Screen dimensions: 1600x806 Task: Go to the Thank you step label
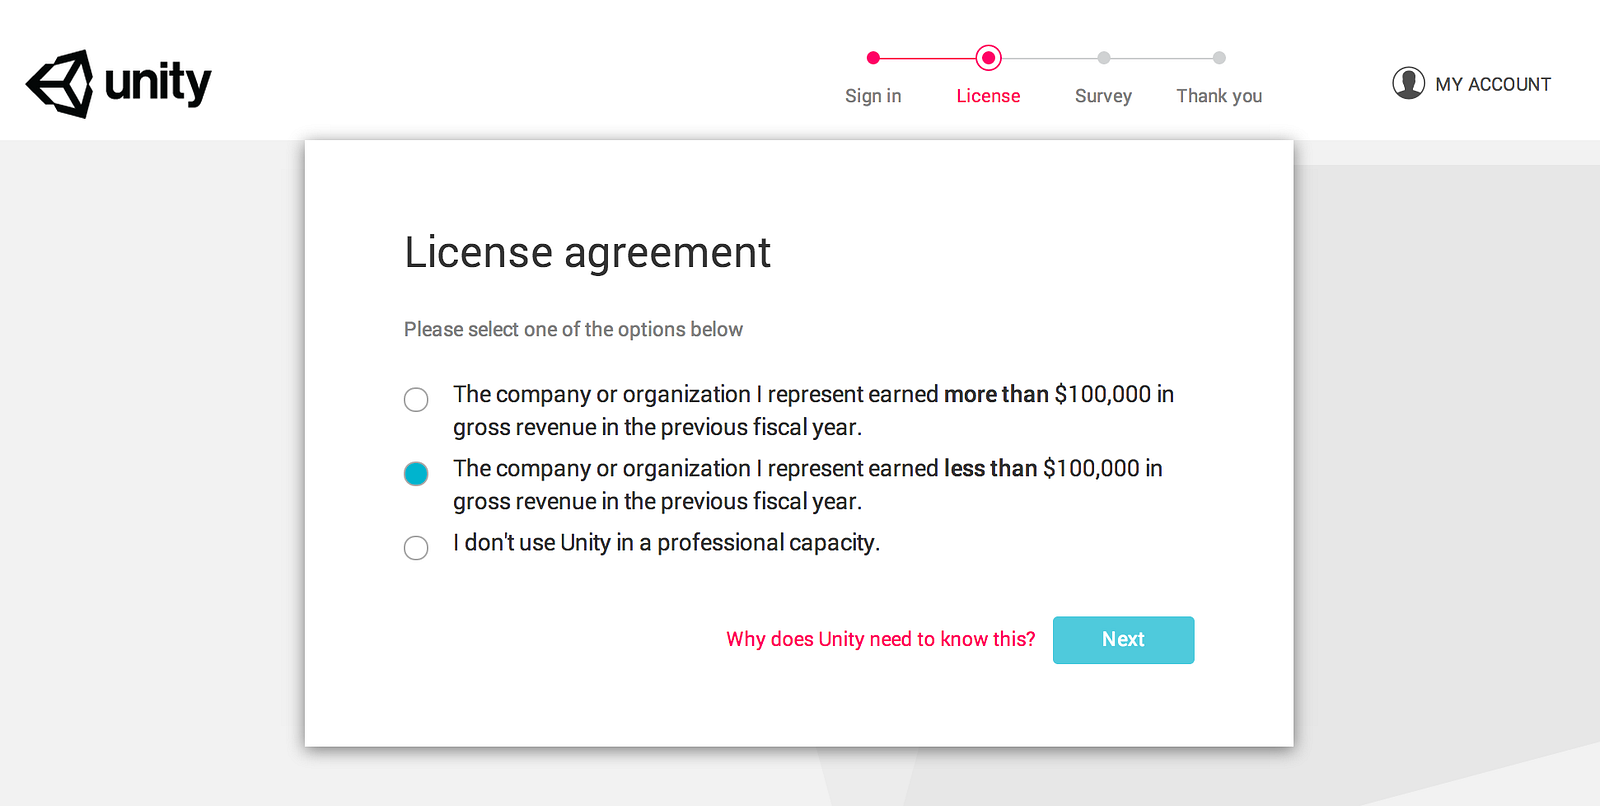point(1219,96)
